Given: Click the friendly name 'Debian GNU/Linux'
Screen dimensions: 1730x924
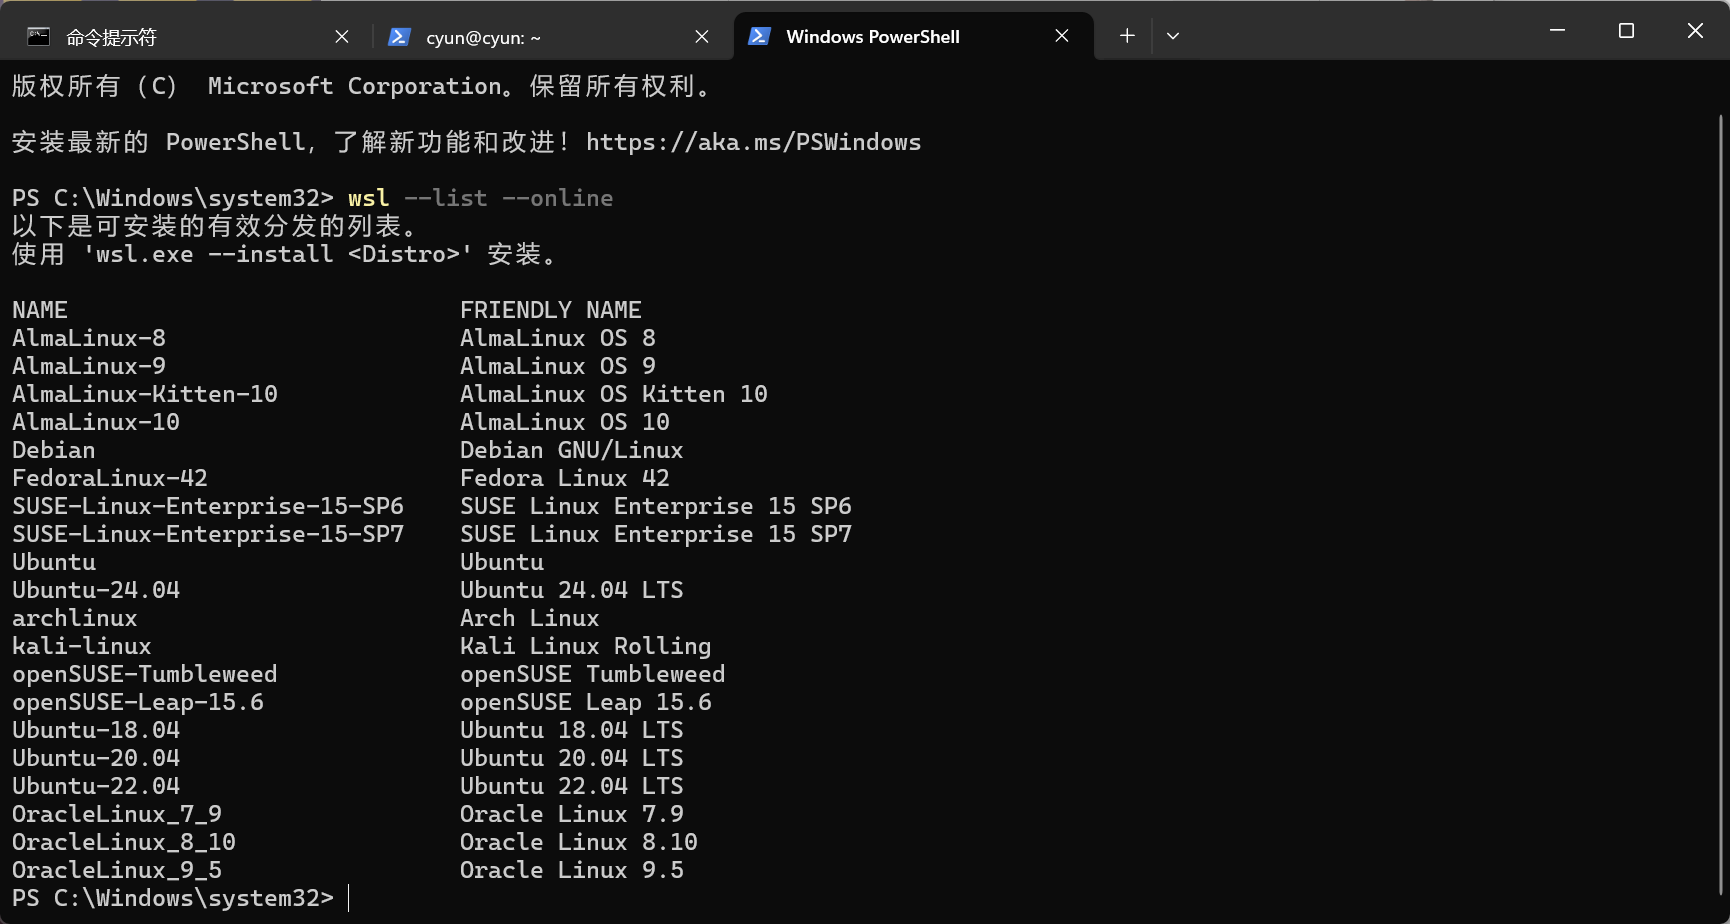Looking at the screenshot, I should pos(572,450).
